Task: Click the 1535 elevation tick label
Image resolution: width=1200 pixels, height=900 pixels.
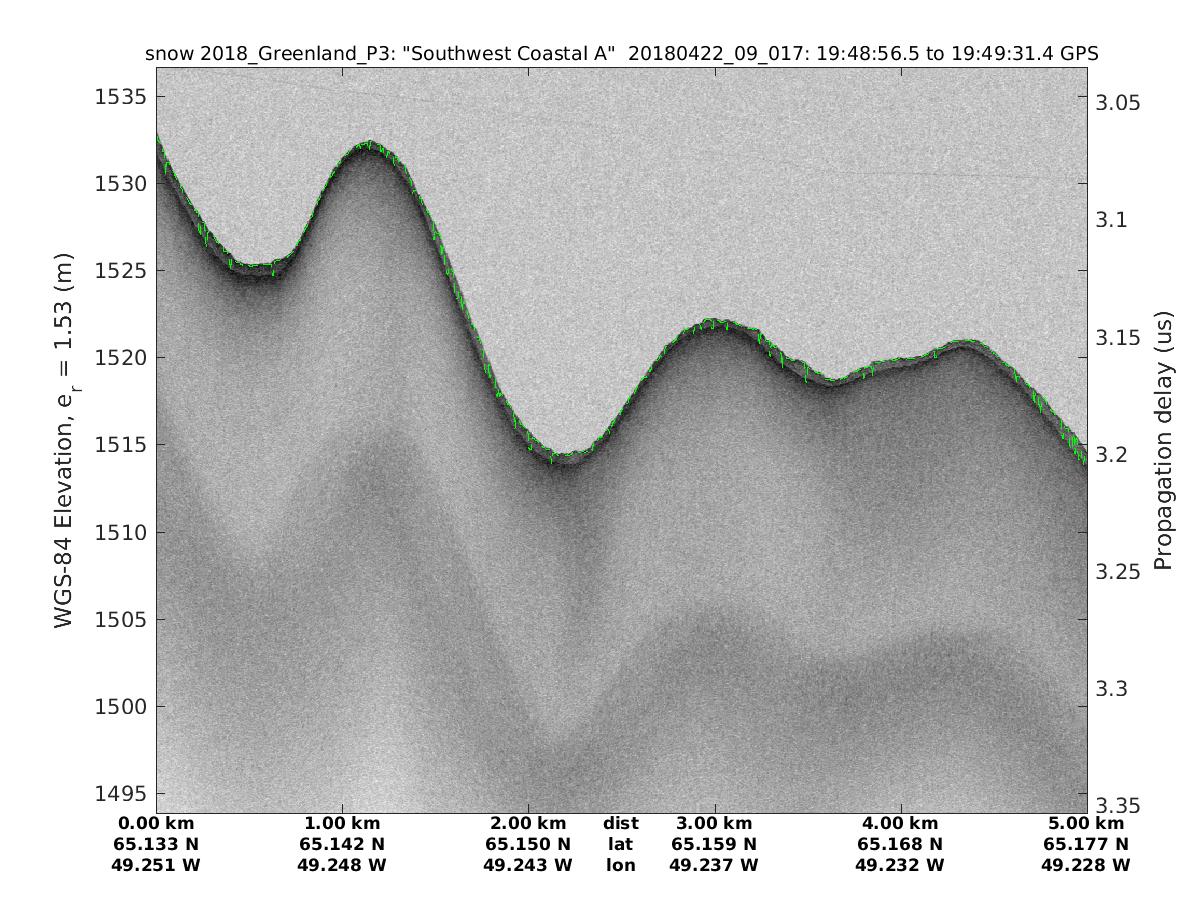Action: tap(120, 97)
